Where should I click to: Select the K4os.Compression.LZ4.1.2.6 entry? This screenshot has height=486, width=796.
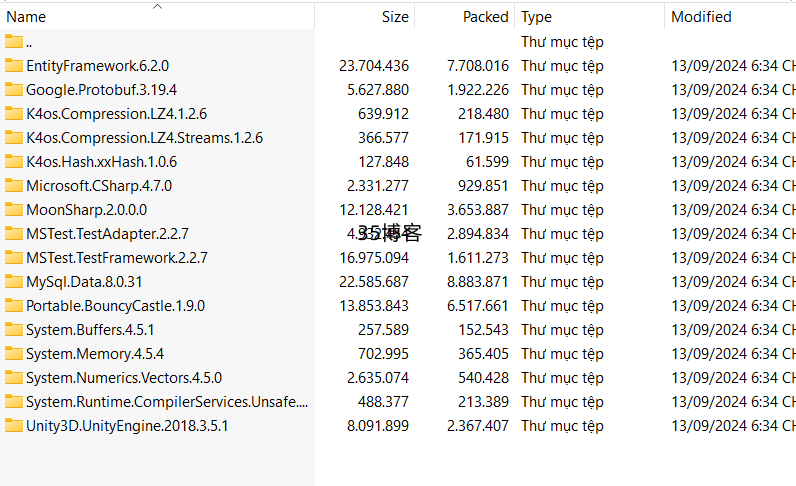pos(116,114)
